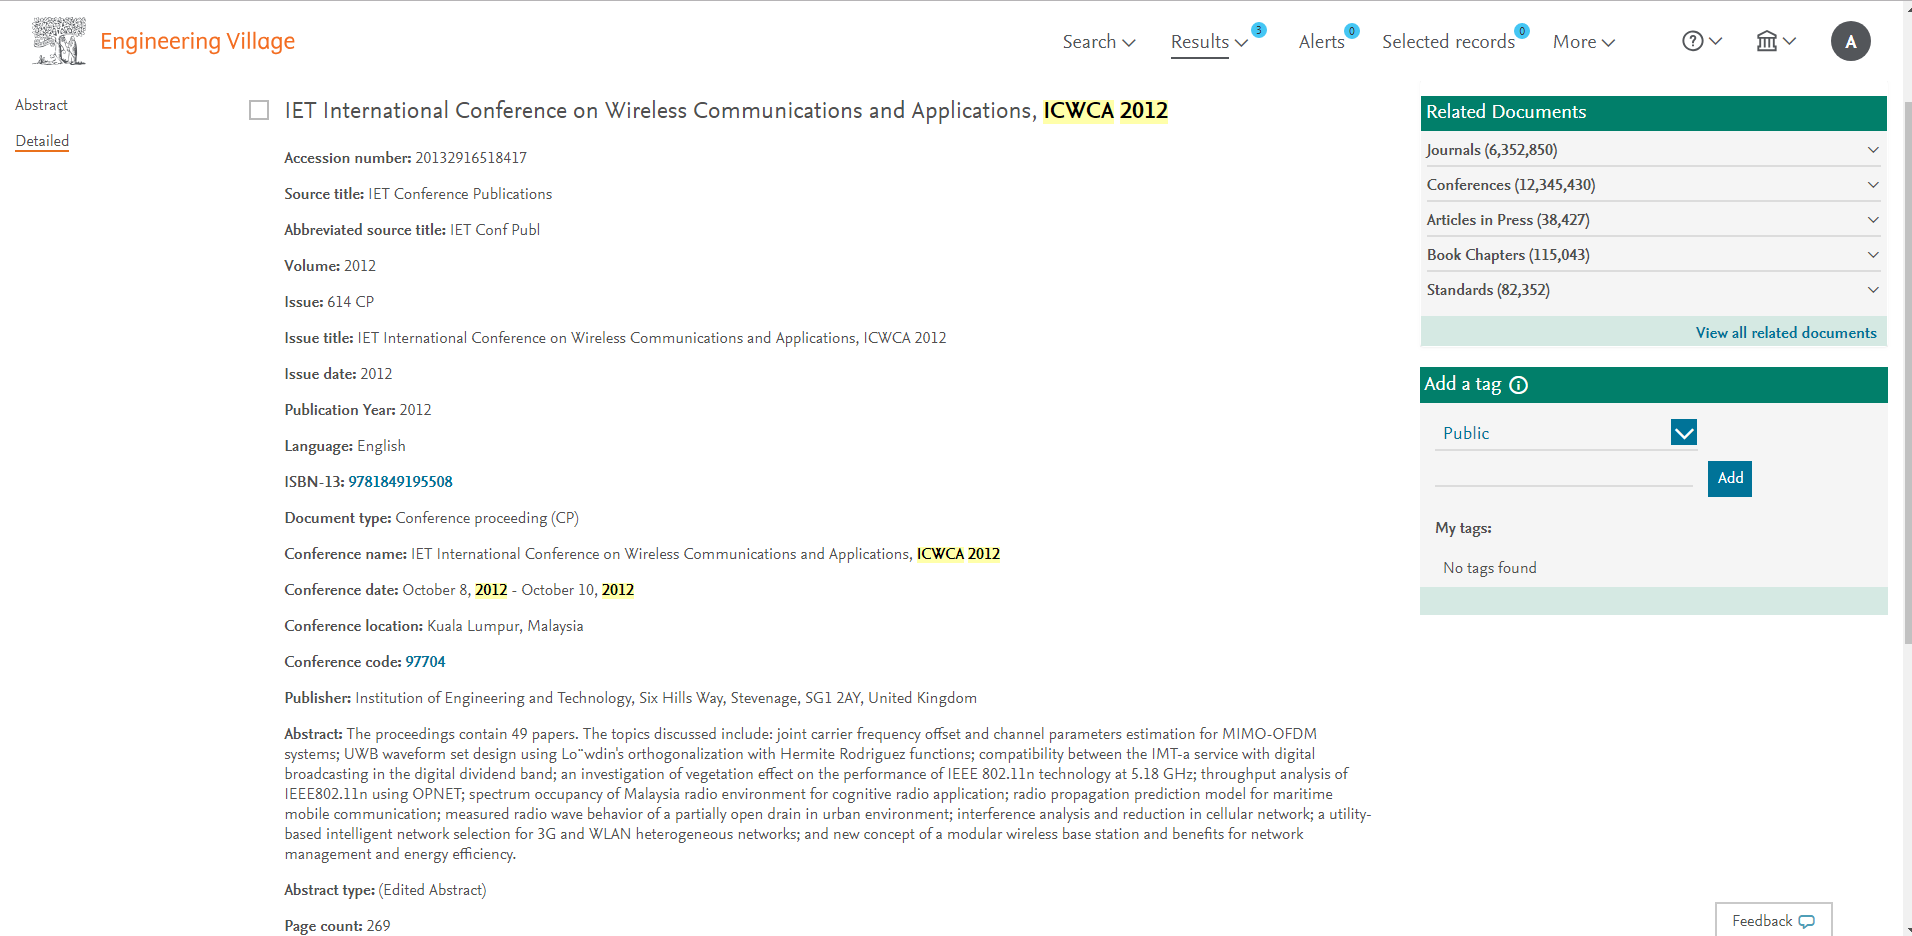
Task: Open View all related documents link
Action: 1786,333
